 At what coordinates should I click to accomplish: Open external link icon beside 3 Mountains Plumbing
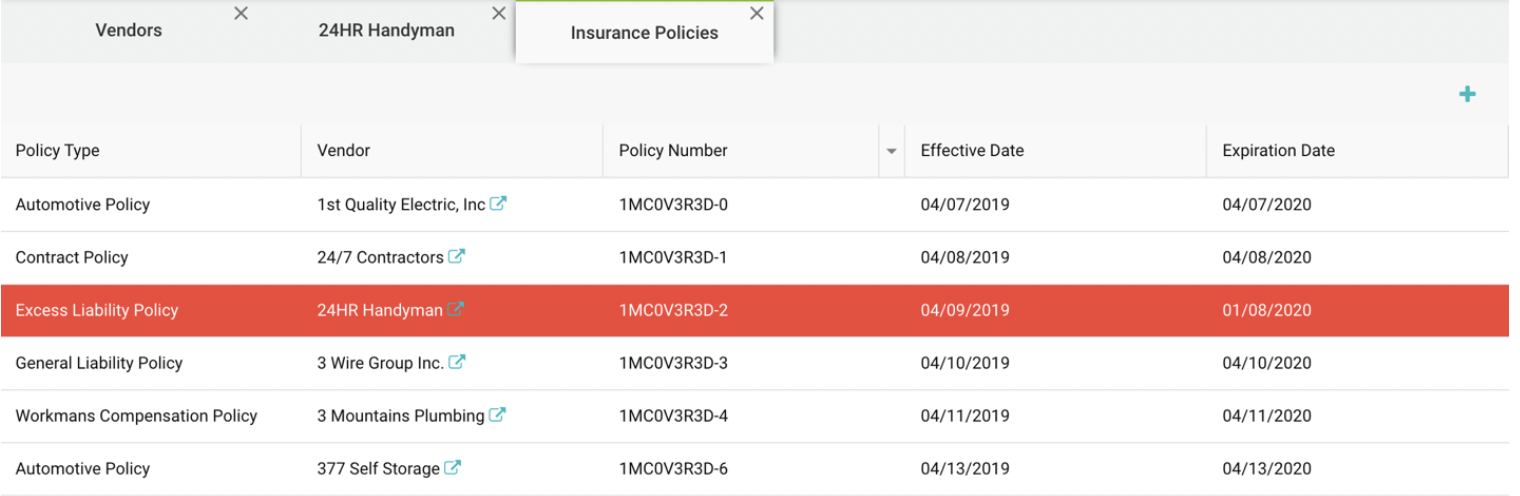coord(497,415)
